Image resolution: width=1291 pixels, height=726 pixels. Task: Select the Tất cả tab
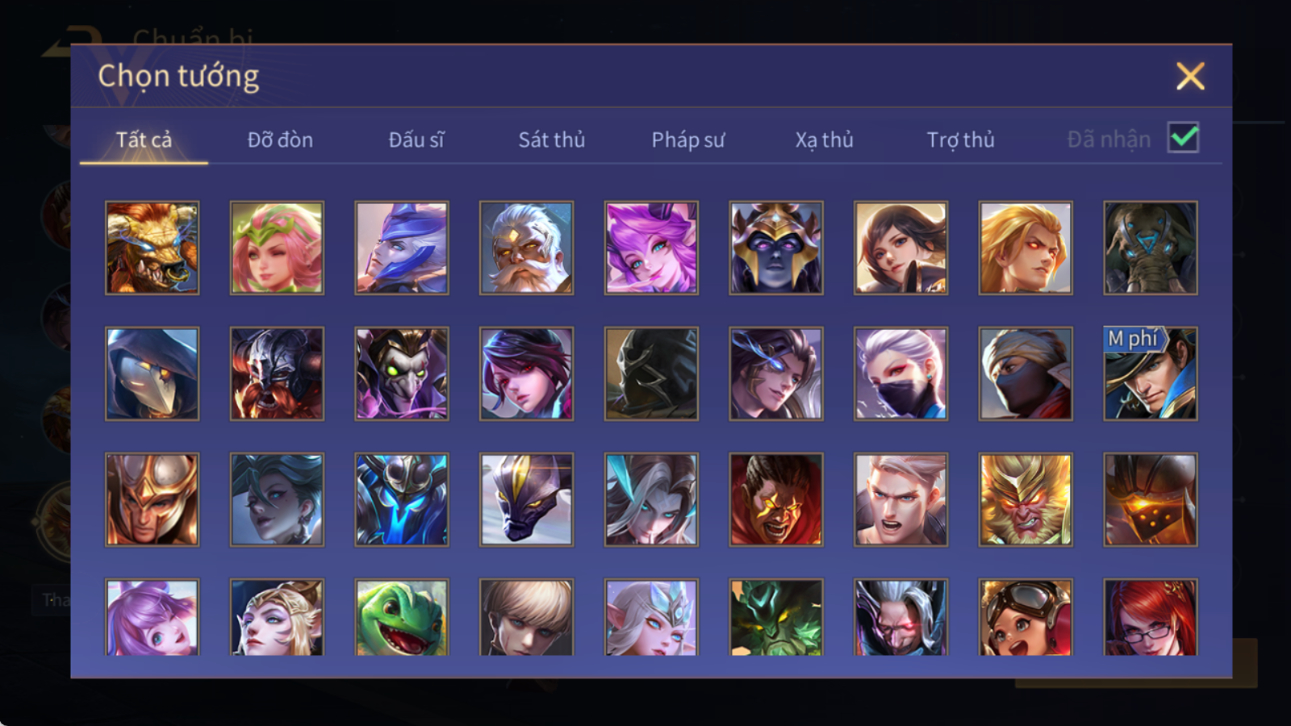(x=144, y=140)
